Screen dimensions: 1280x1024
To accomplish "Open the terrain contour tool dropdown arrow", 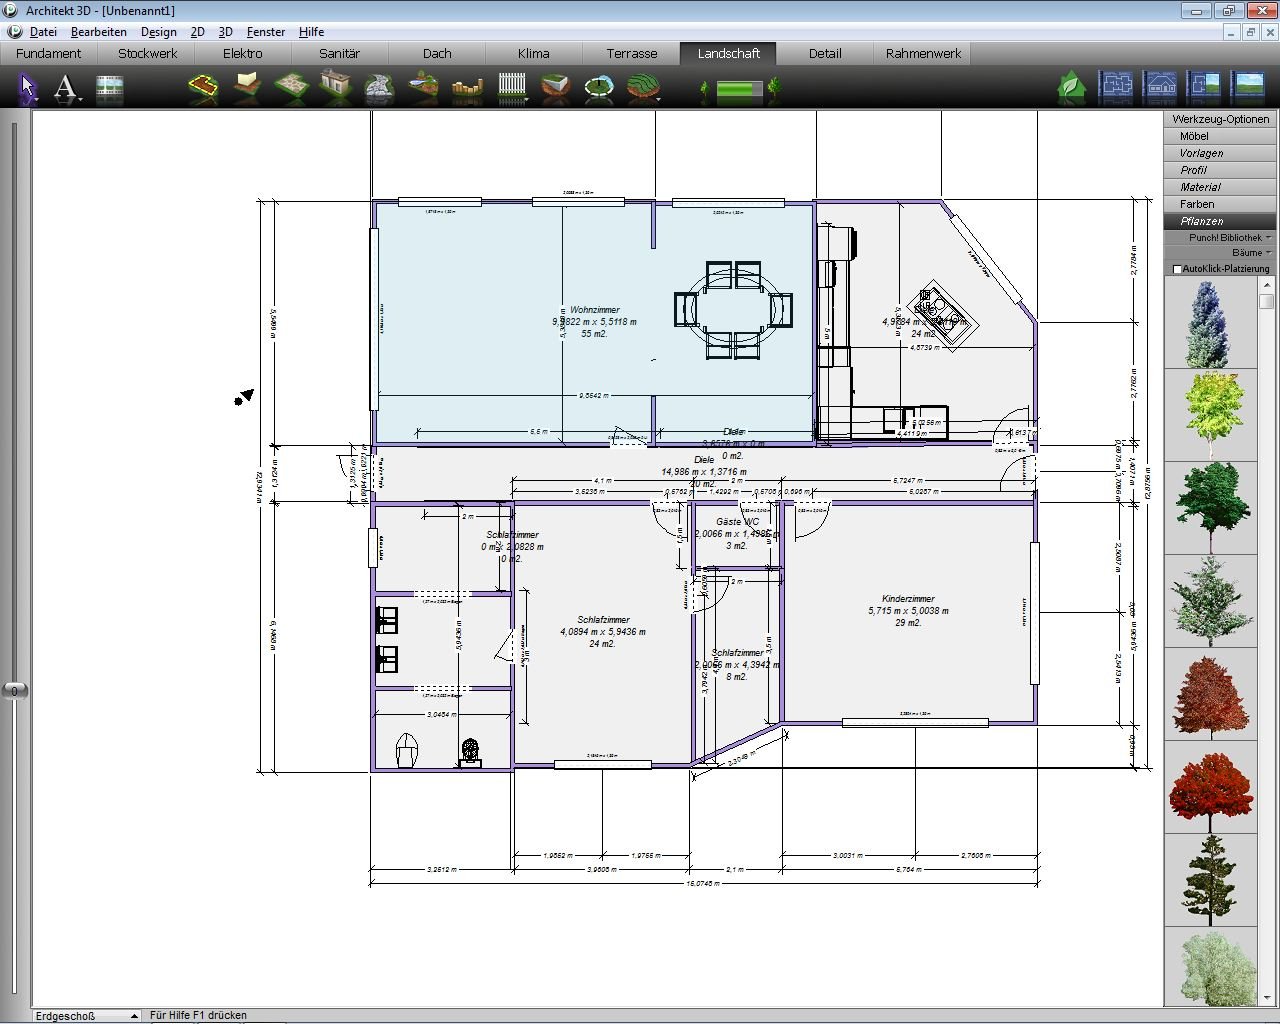I will click(x=660, y=100).
